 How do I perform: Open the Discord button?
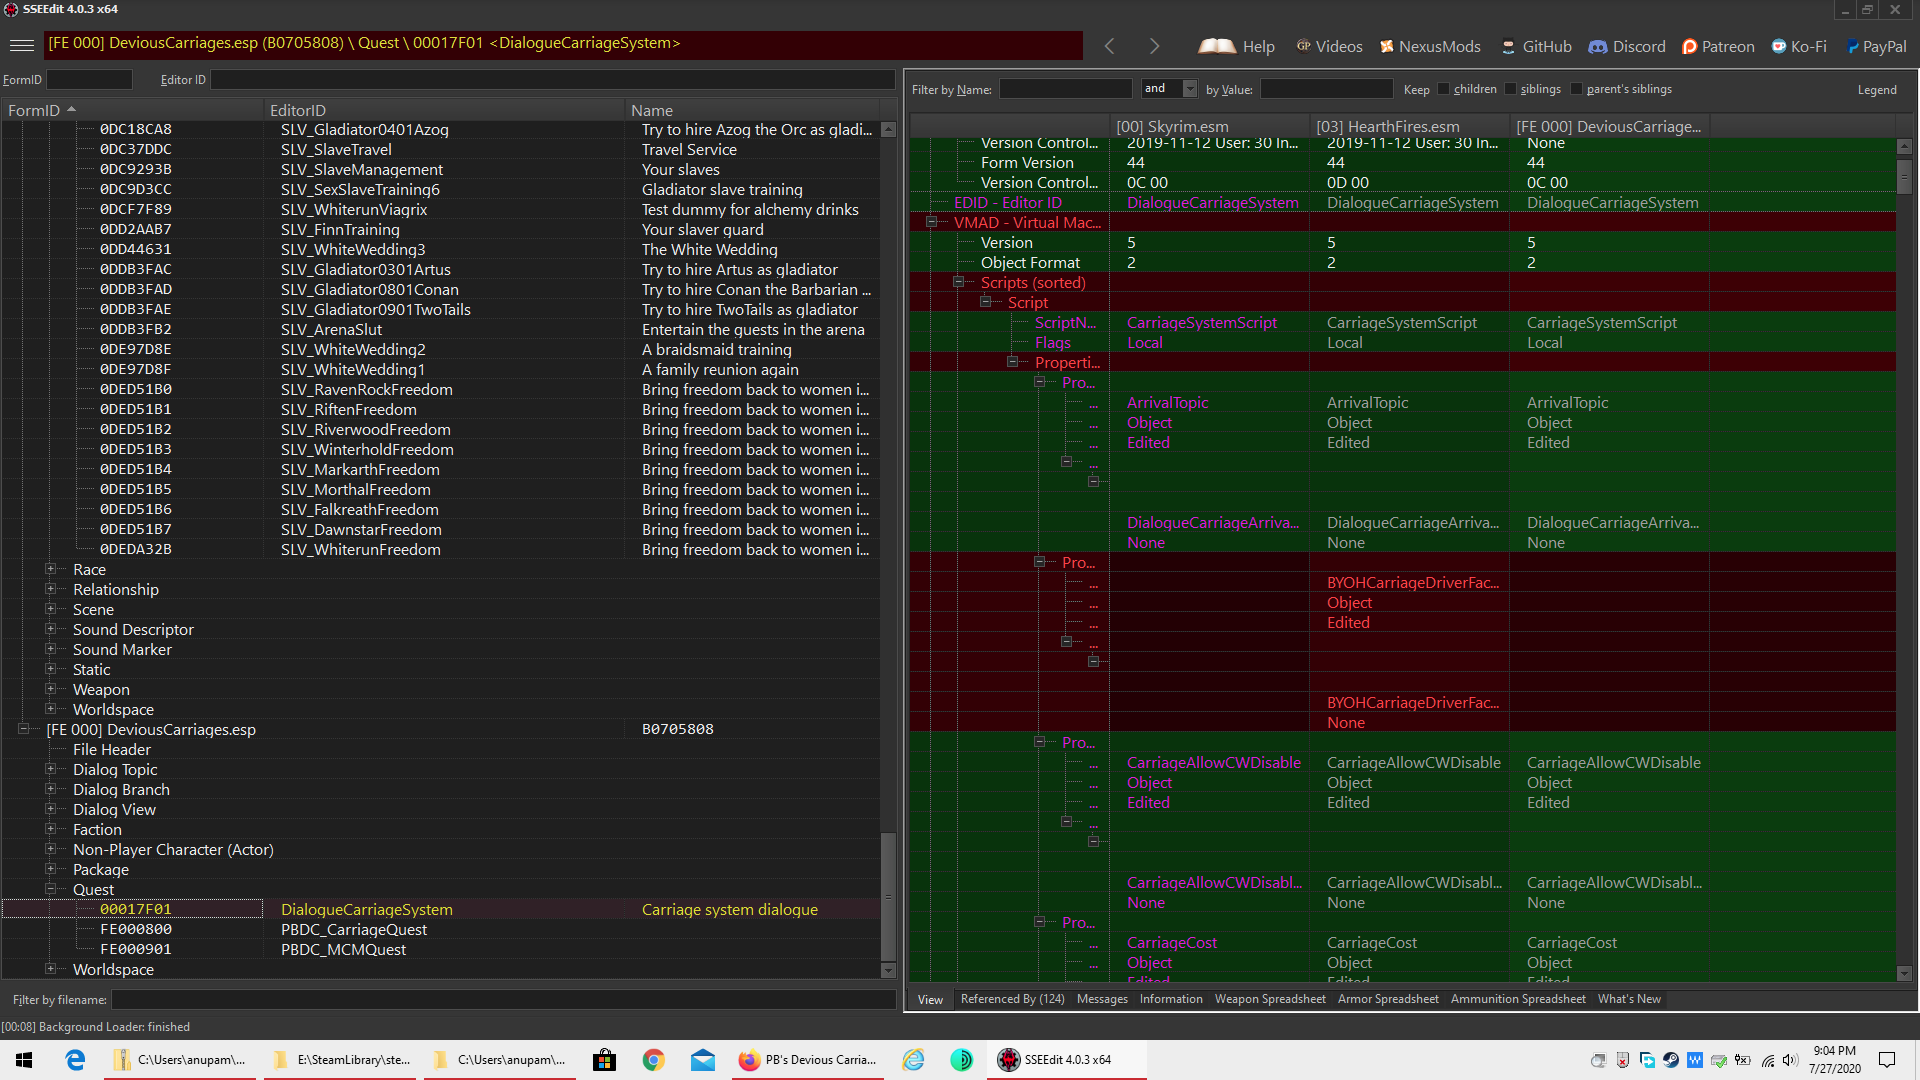click(x=1627, y=46)
